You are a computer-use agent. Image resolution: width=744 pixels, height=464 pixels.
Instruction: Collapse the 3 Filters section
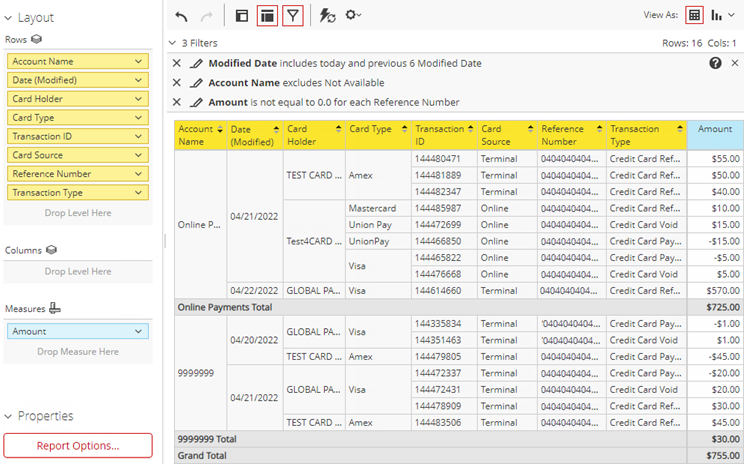pos(173,43)
